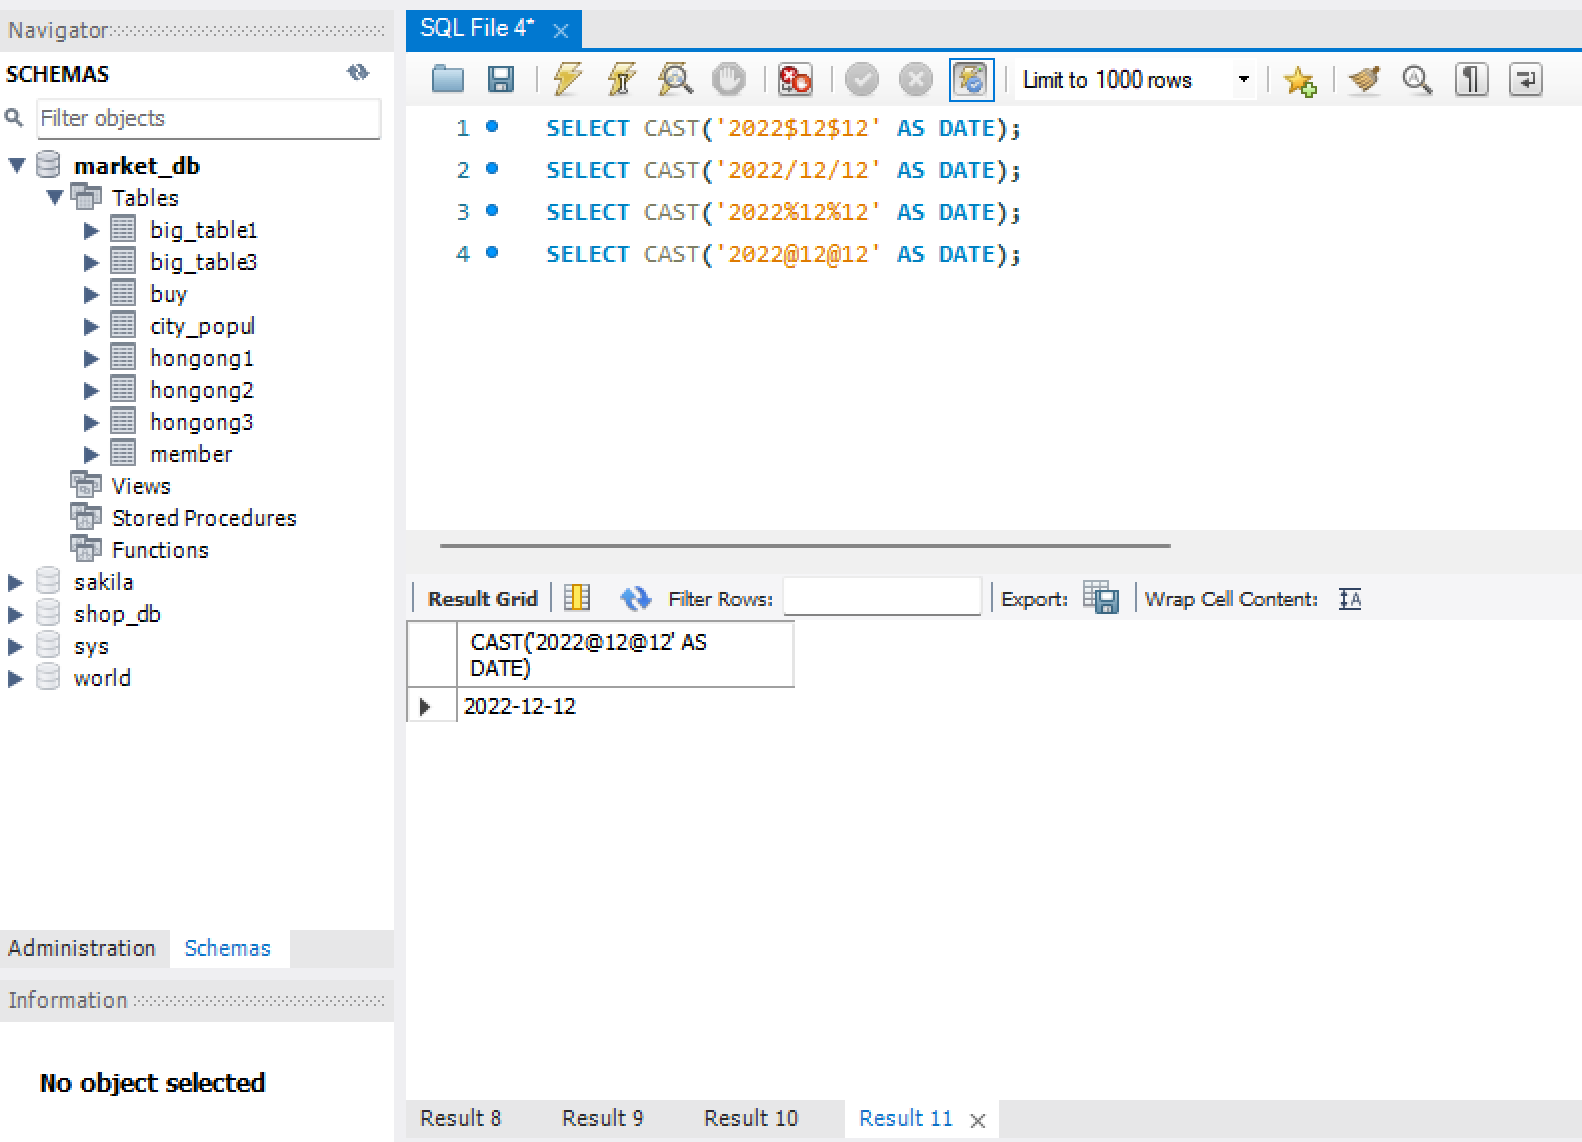1582x1142 pixels.
Task: Collapse the market_db schema
Action: click(17, 165)
